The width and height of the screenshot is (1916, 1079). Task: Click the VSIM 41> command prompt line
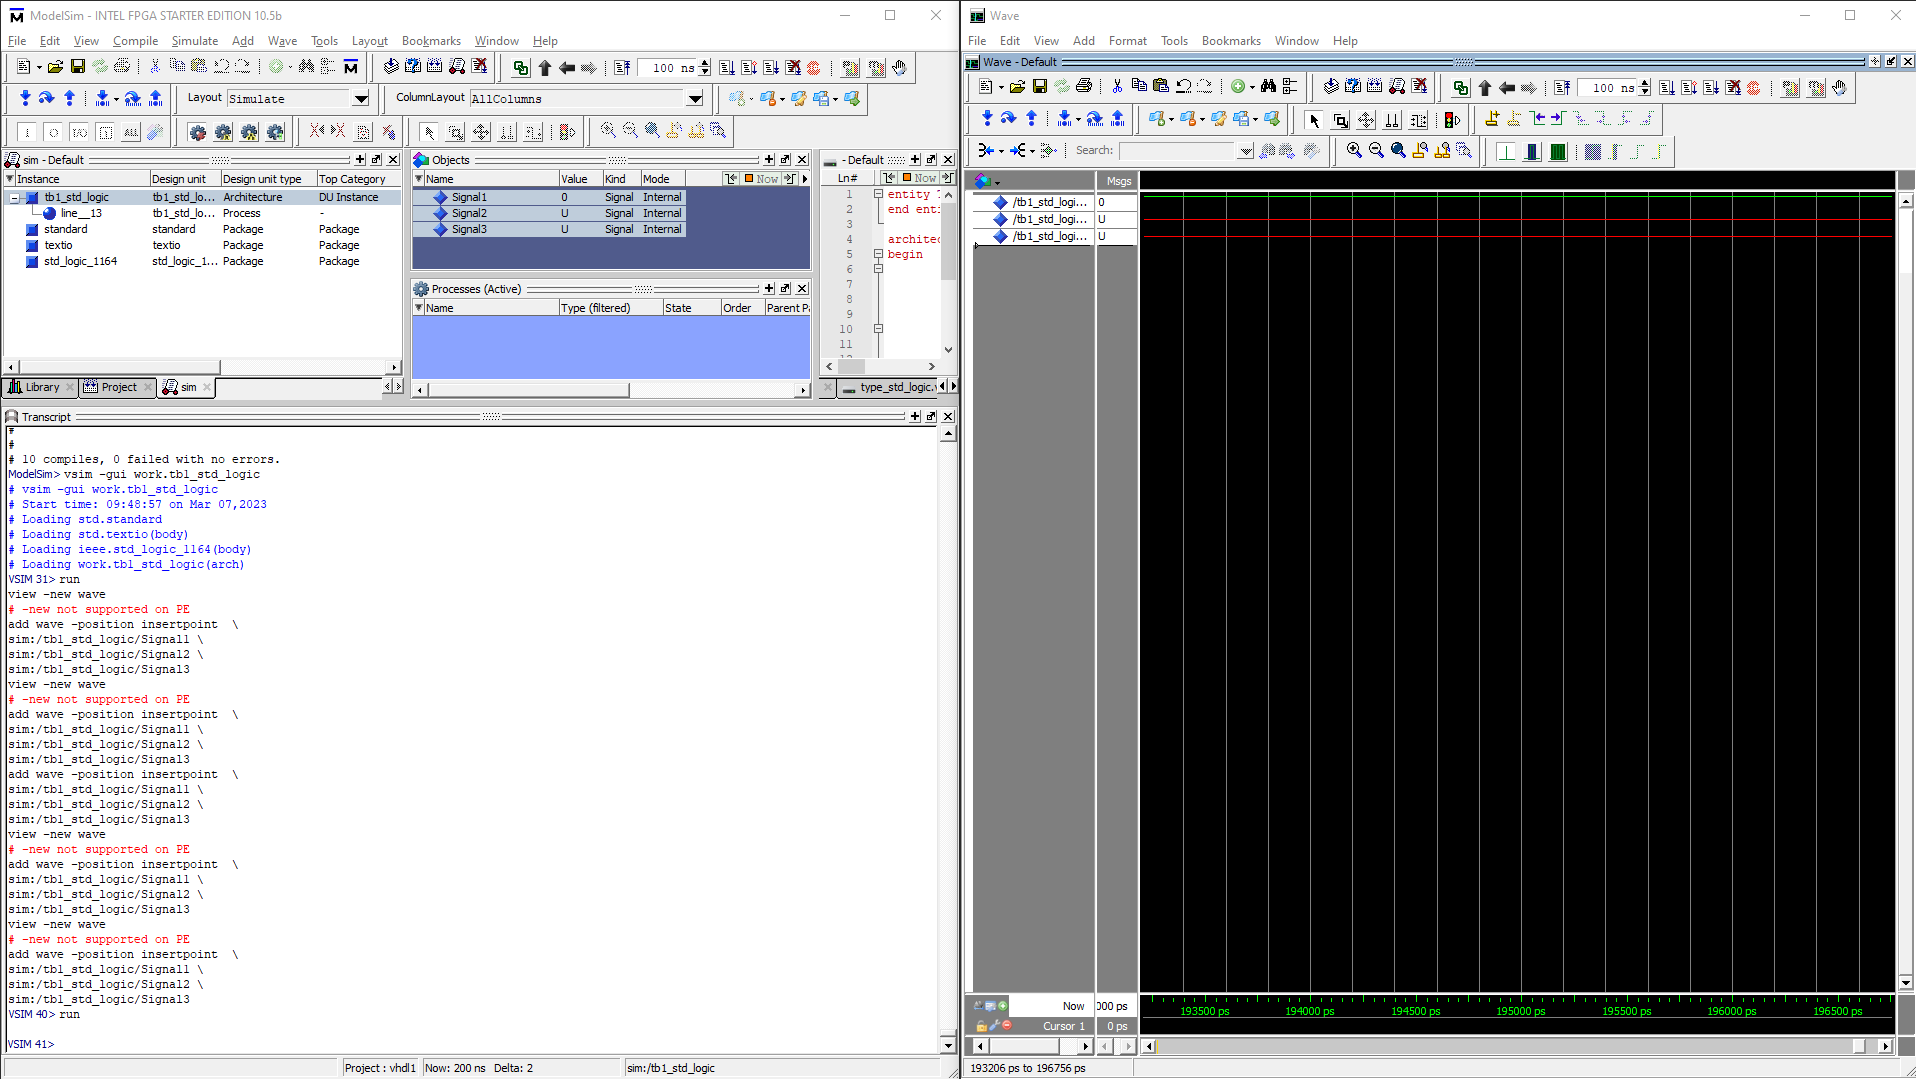(31, 1044)
